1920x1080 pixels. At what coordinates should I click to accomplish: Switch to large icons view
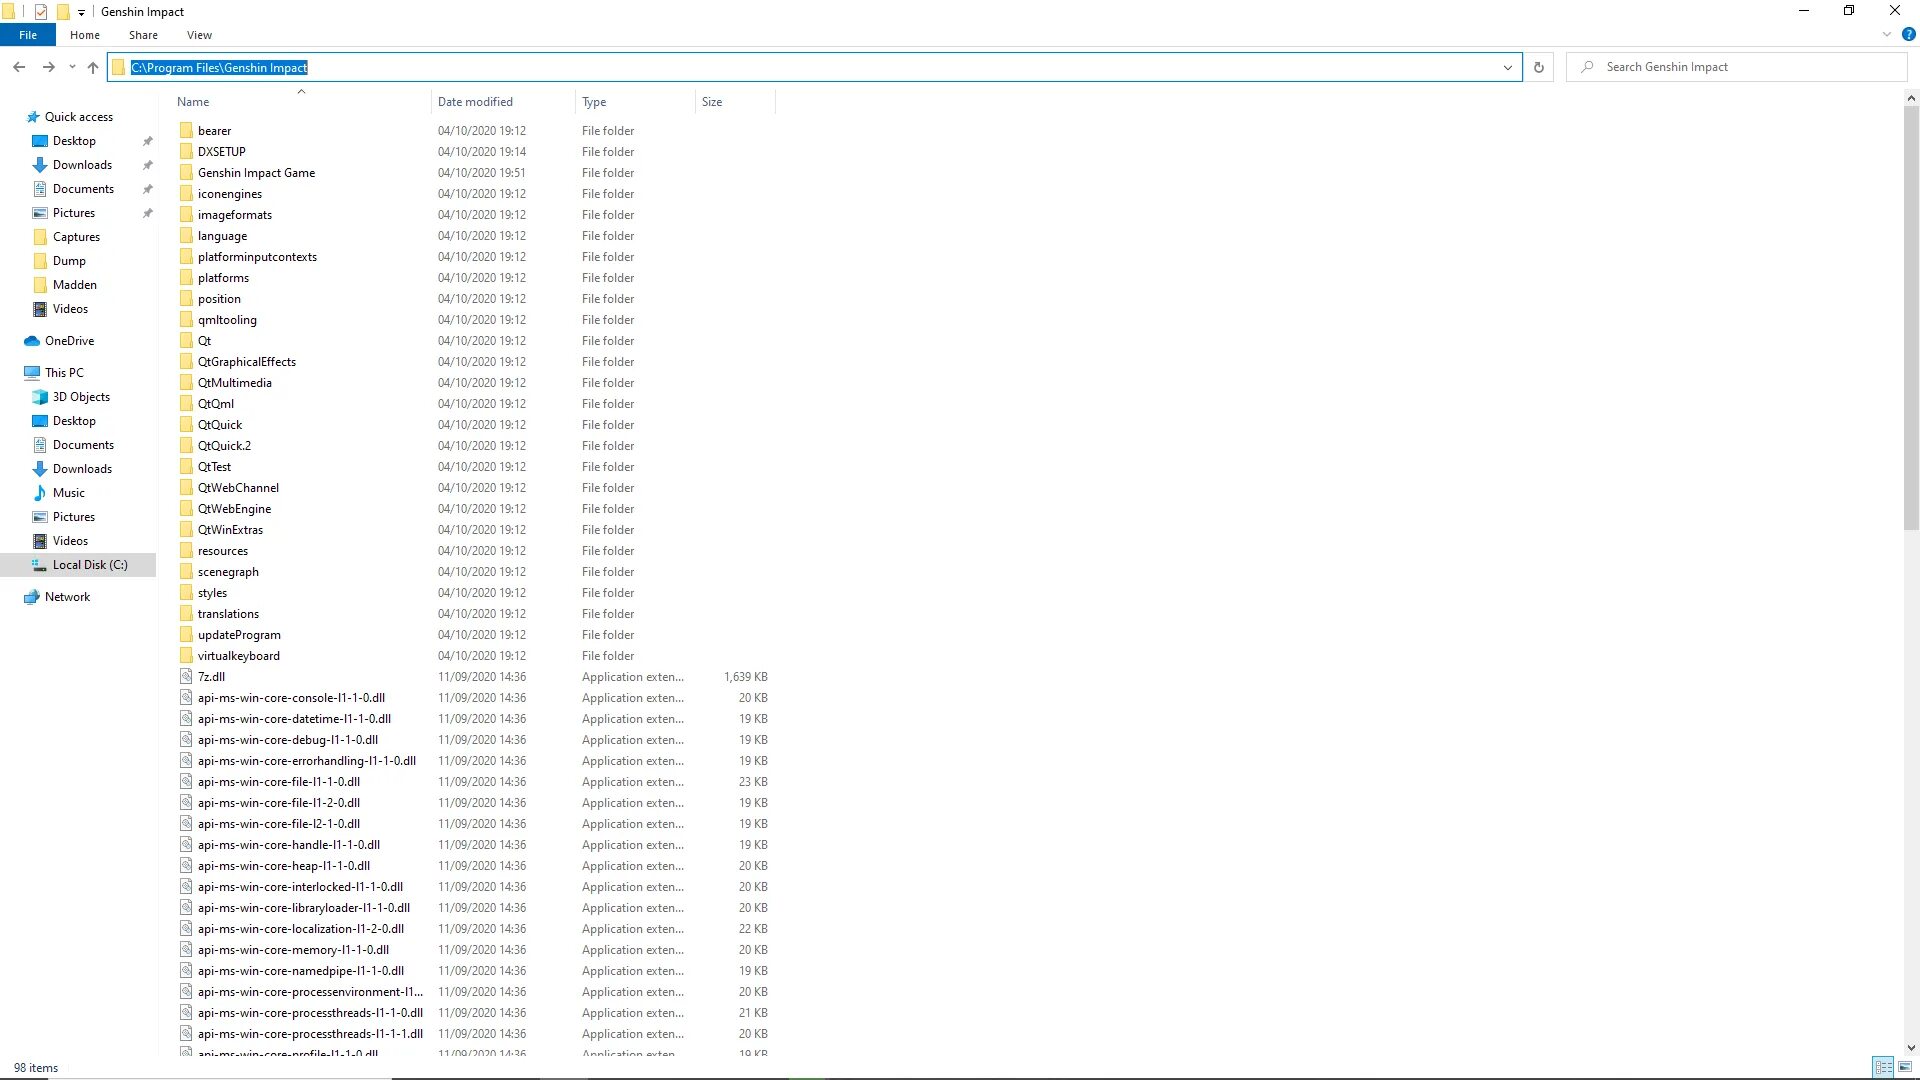1905,1067
